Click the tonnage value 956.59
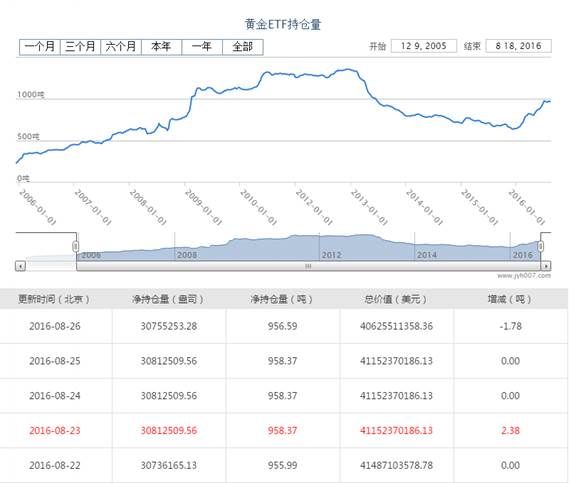576x483 pixels. click(282, 326)
